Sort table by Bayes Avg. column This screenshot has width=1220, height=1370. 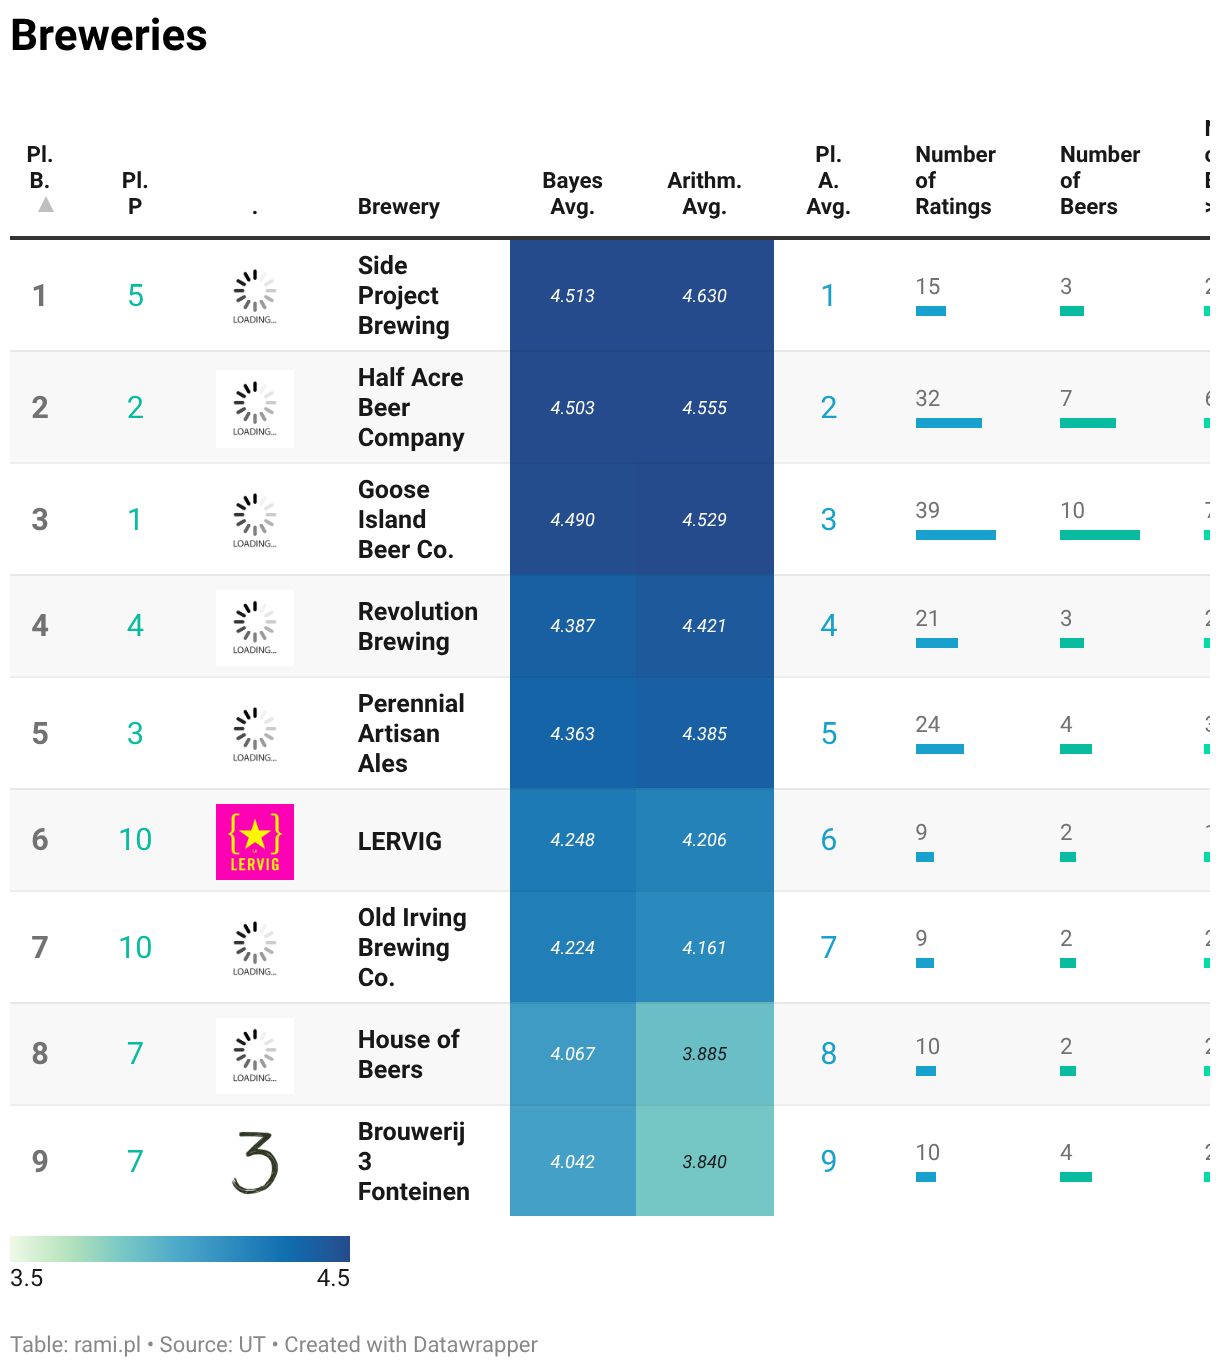coord(572,193)
